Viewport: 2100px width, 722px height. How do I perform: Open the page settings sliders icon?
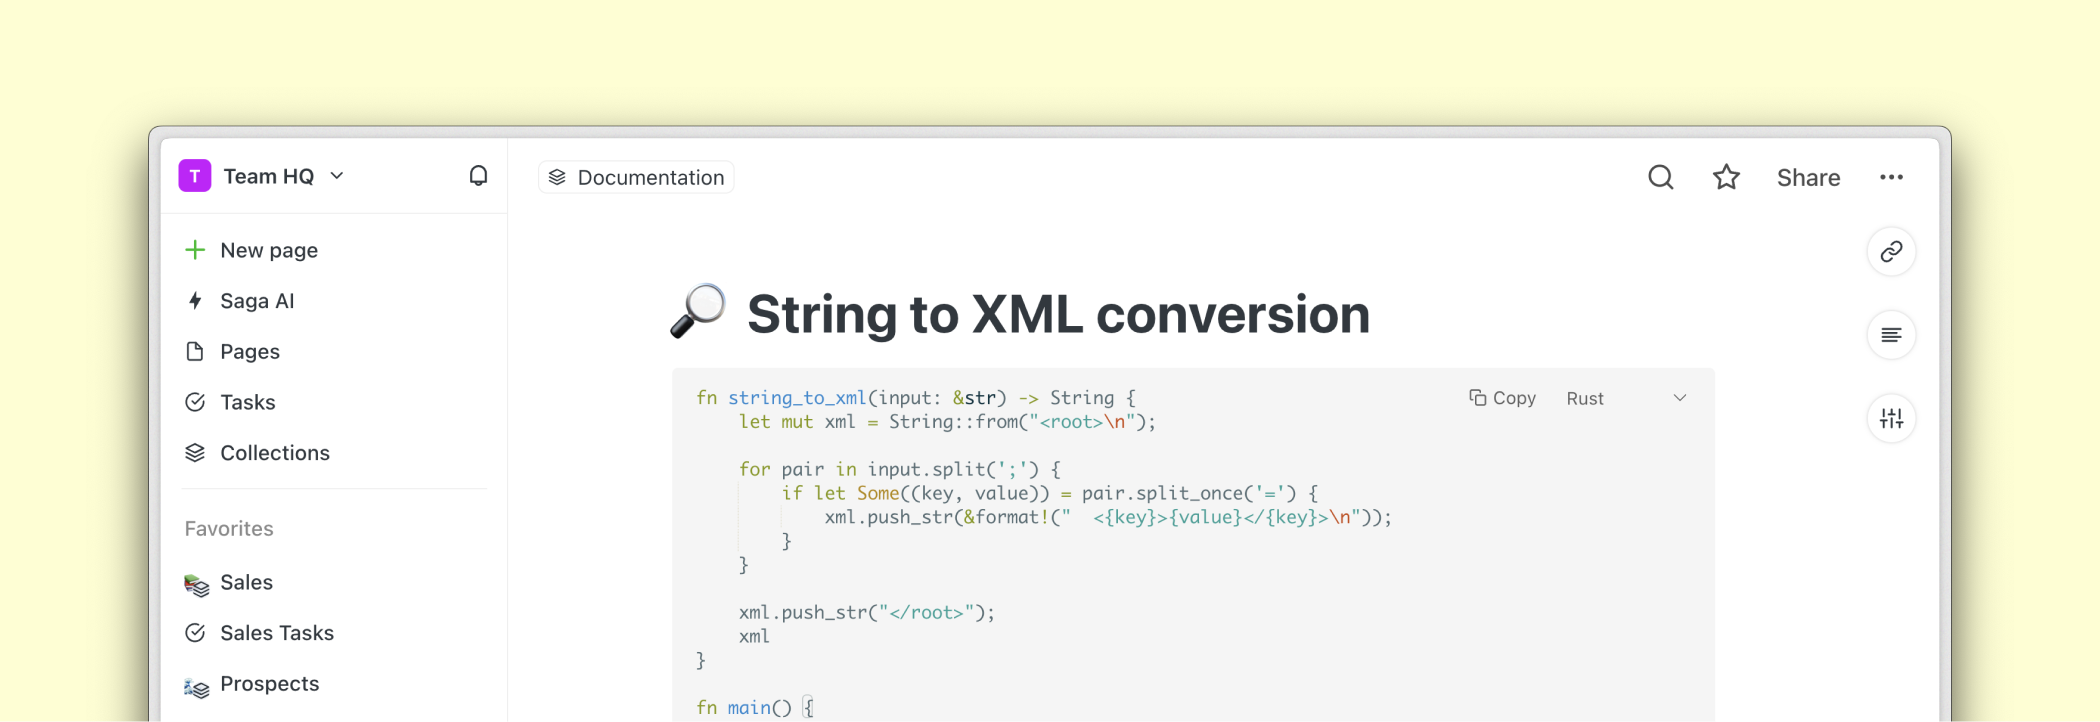tap(1891, 418)
